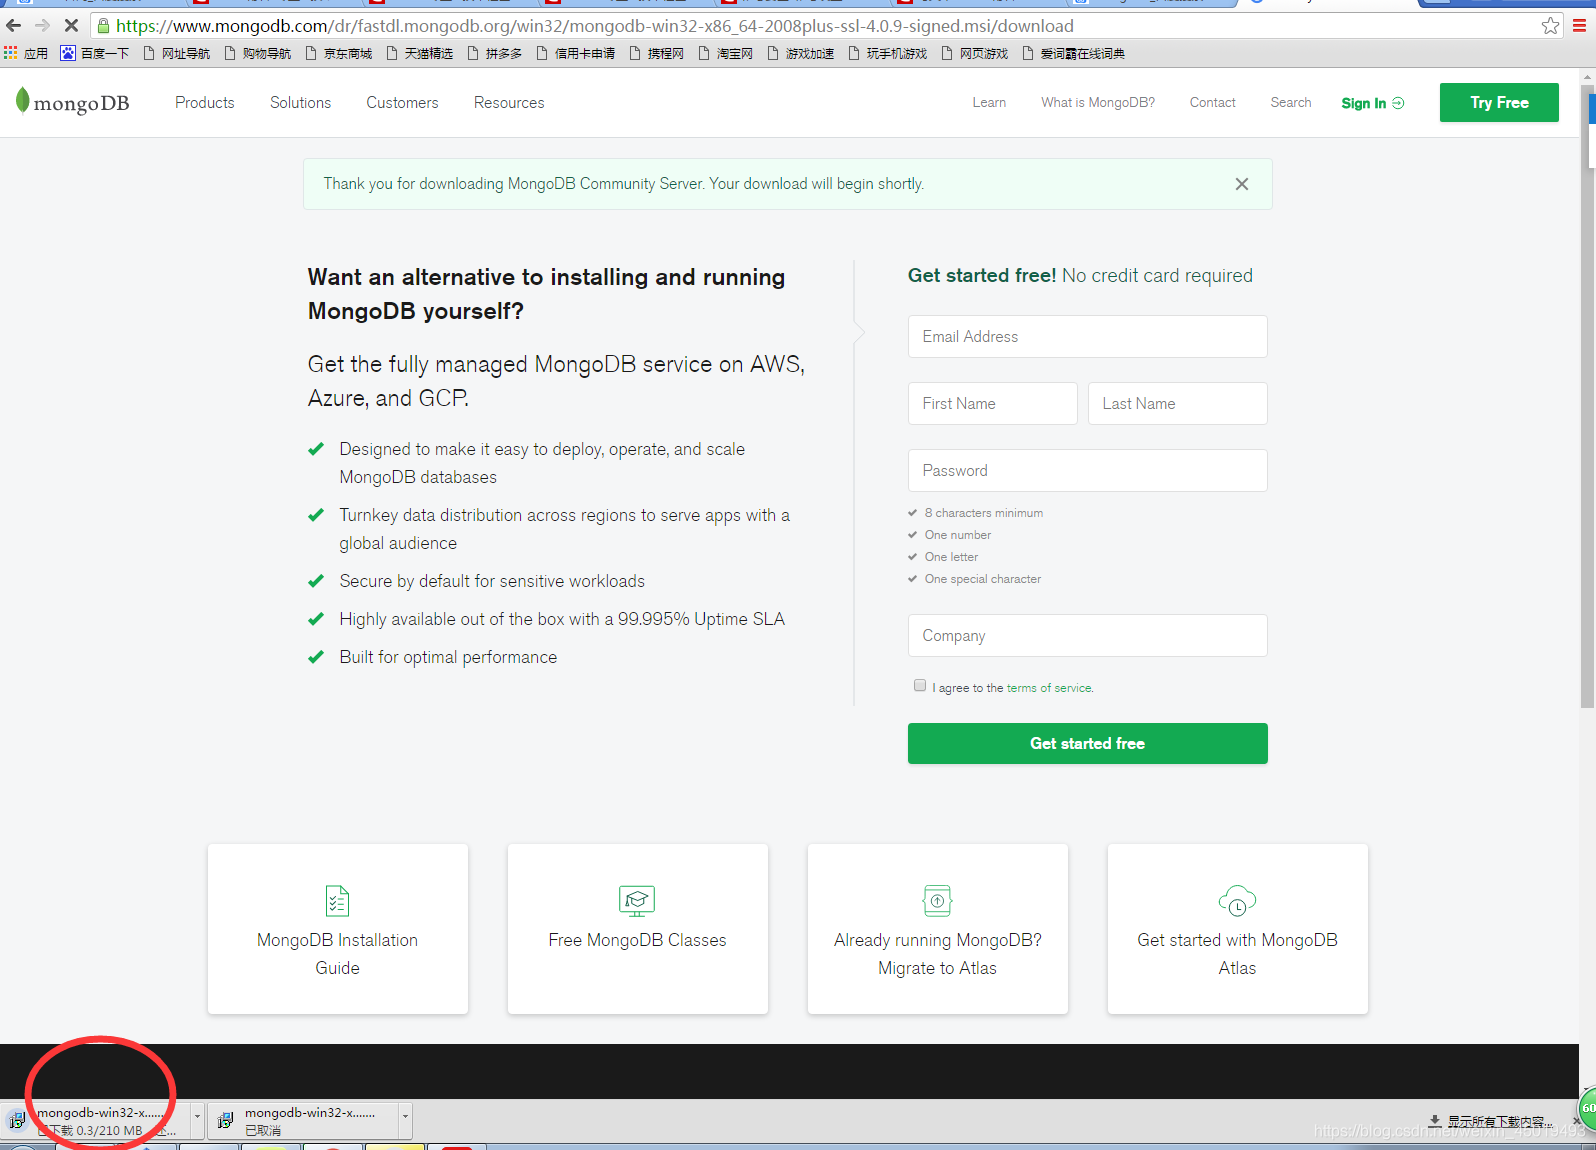The height and width of the screenshot is (1150, 1596).
Task: Open the 网址导航 bookmark
Action: [x=177, y=53]
